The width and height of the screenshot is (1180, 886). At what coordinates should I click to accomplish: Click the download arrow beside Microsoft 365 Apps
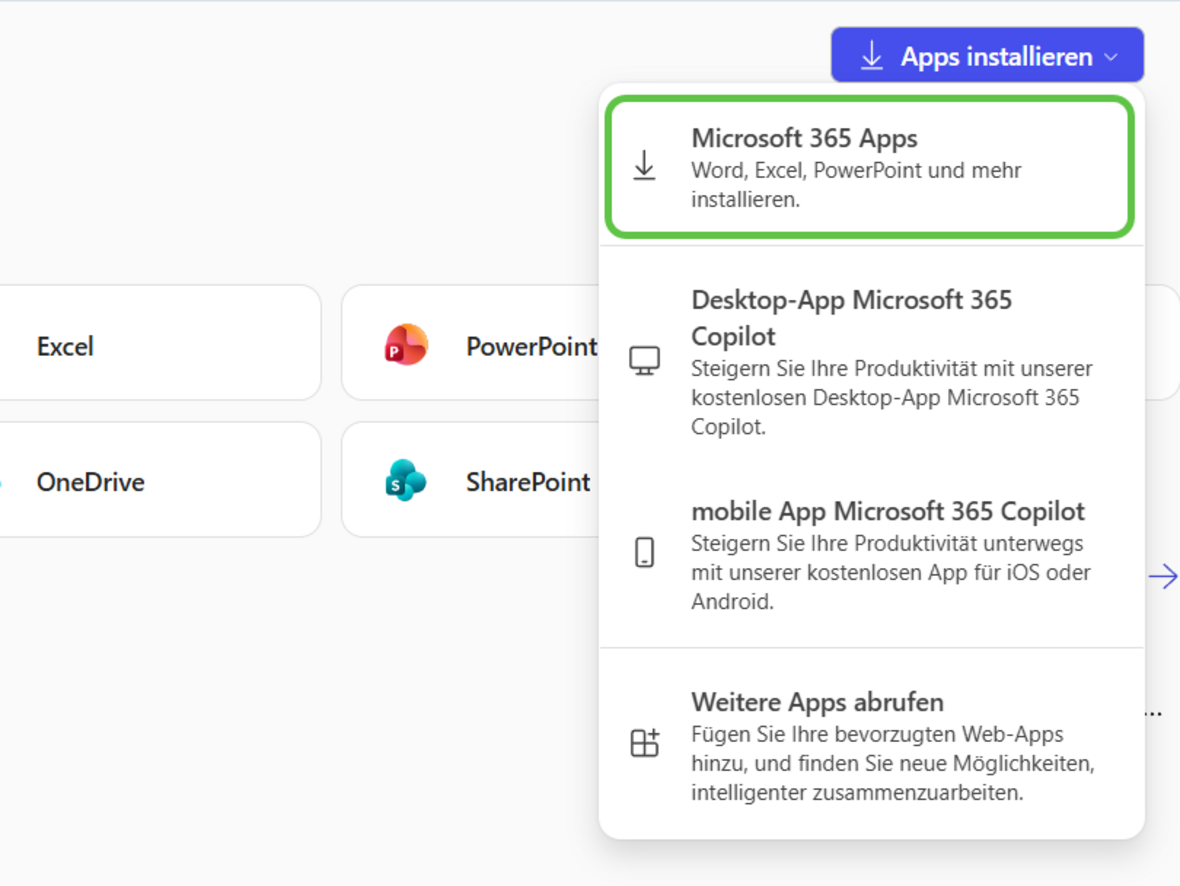coord(645,166)
